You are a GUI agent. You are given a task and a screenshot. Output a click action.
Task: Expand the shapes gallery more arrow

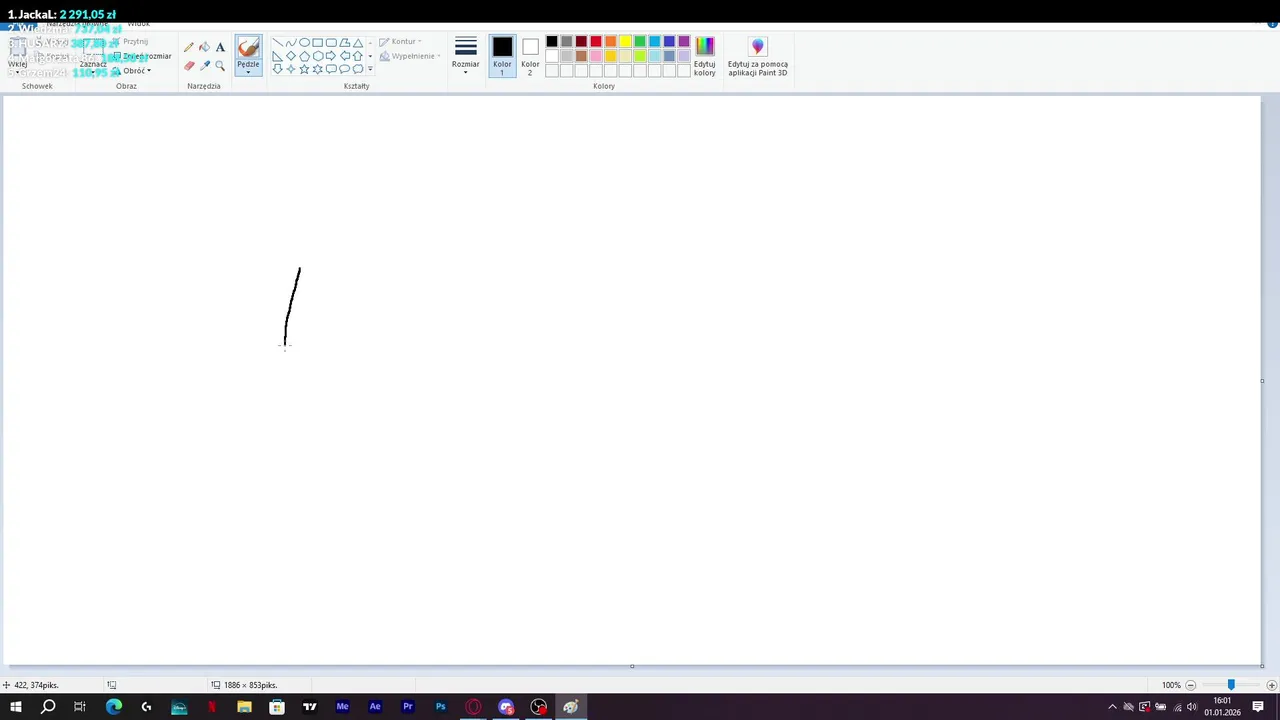[x=370, y=69]
